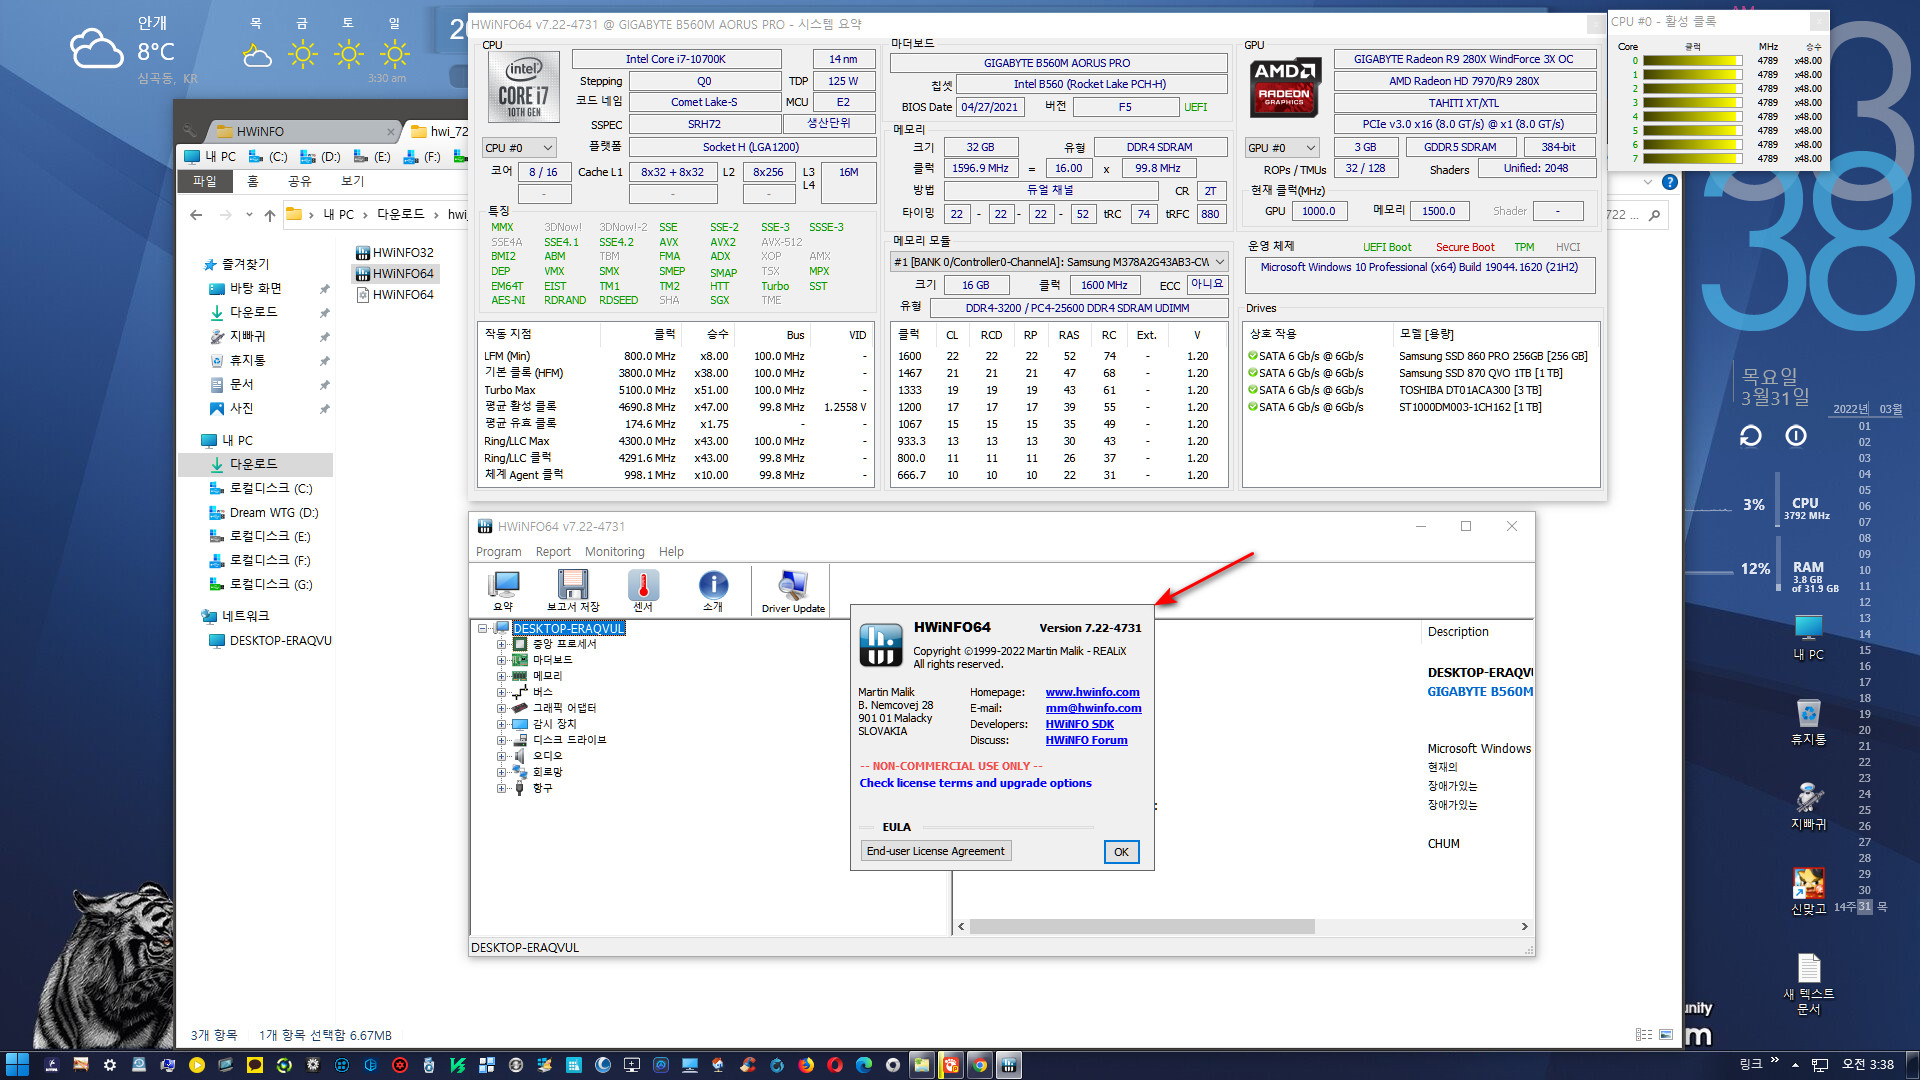This screenshot has height=1080, width=1920.
Task: Click the Intel Core i7 logo
Action: pos(523,85)
